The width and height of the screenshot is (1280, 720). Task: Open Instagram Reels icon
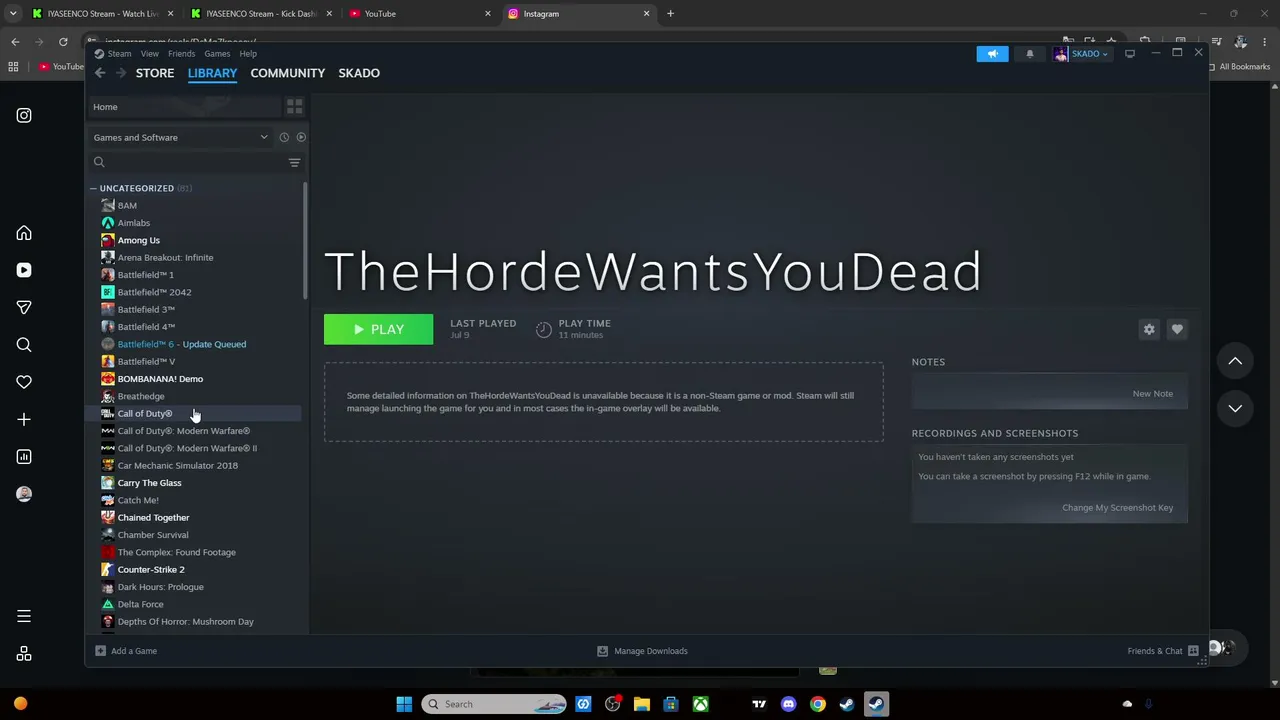click(x=24, y=270)
